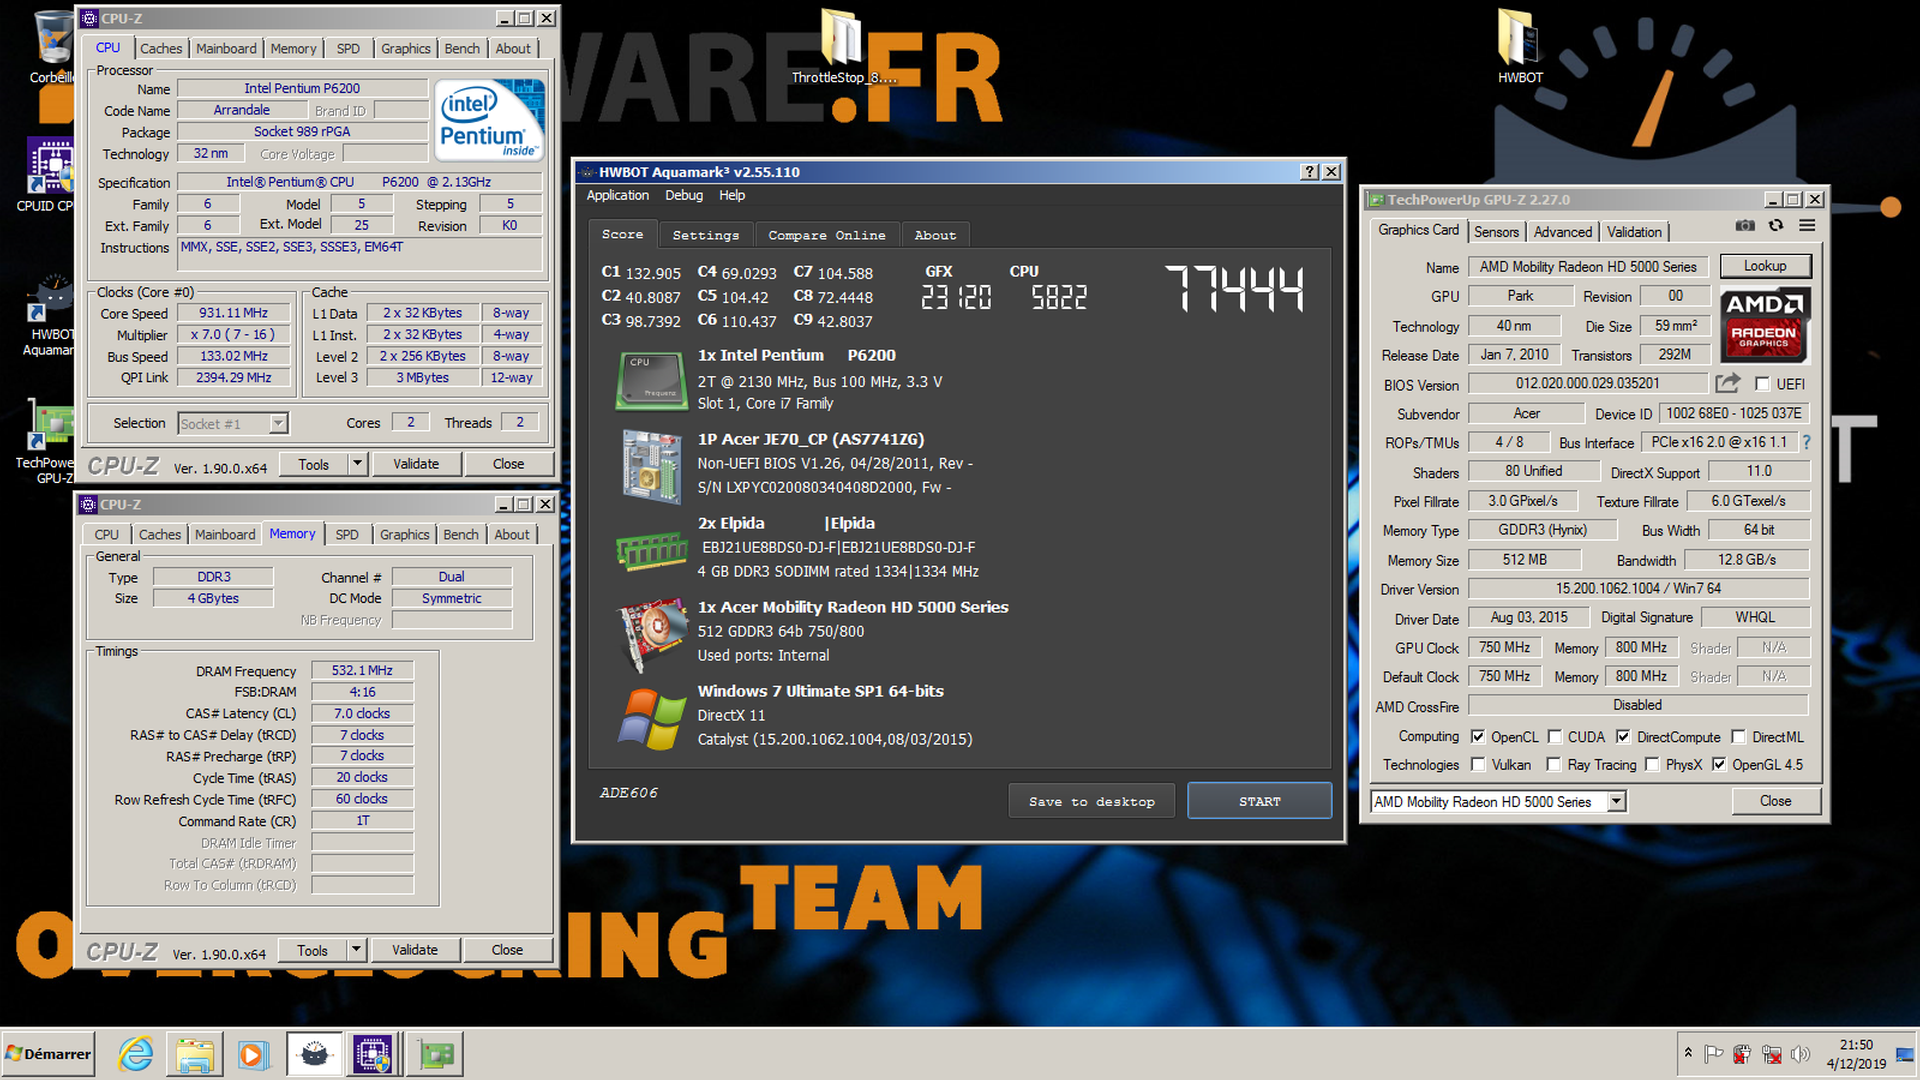Switch to Settings tab in Aquamark
1920x1080 pixels.
tap(706, 235)
